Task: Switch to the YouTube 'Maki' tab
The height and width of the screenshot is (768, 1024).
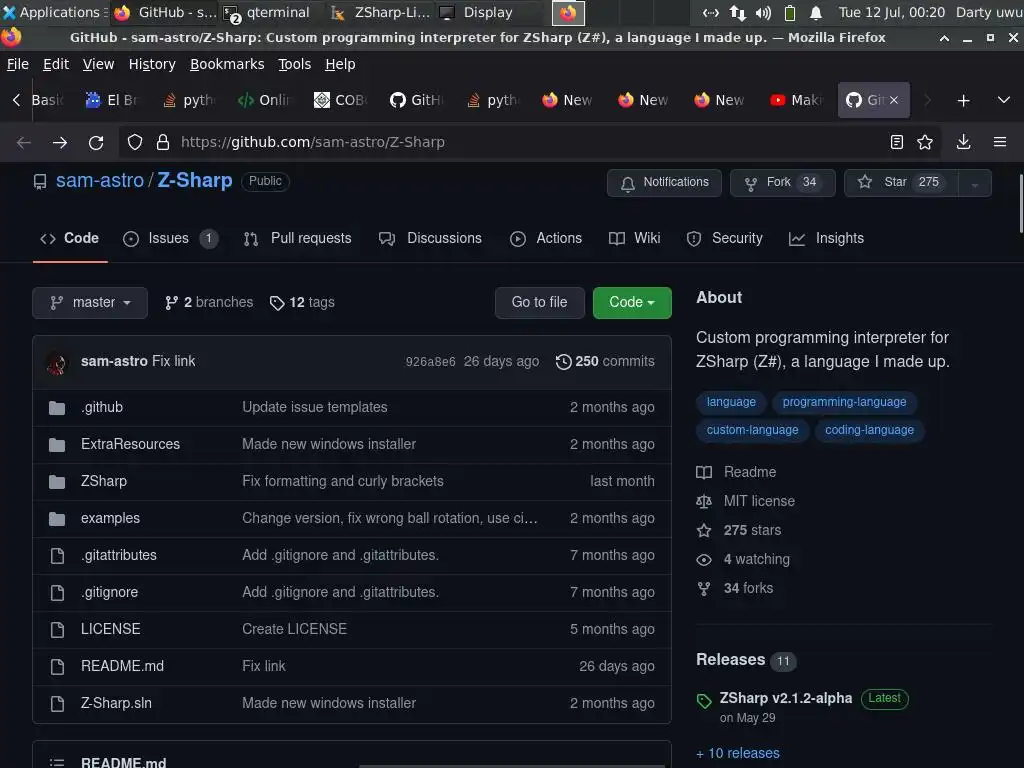Action: pyautogui.click(x=797, y=100)
